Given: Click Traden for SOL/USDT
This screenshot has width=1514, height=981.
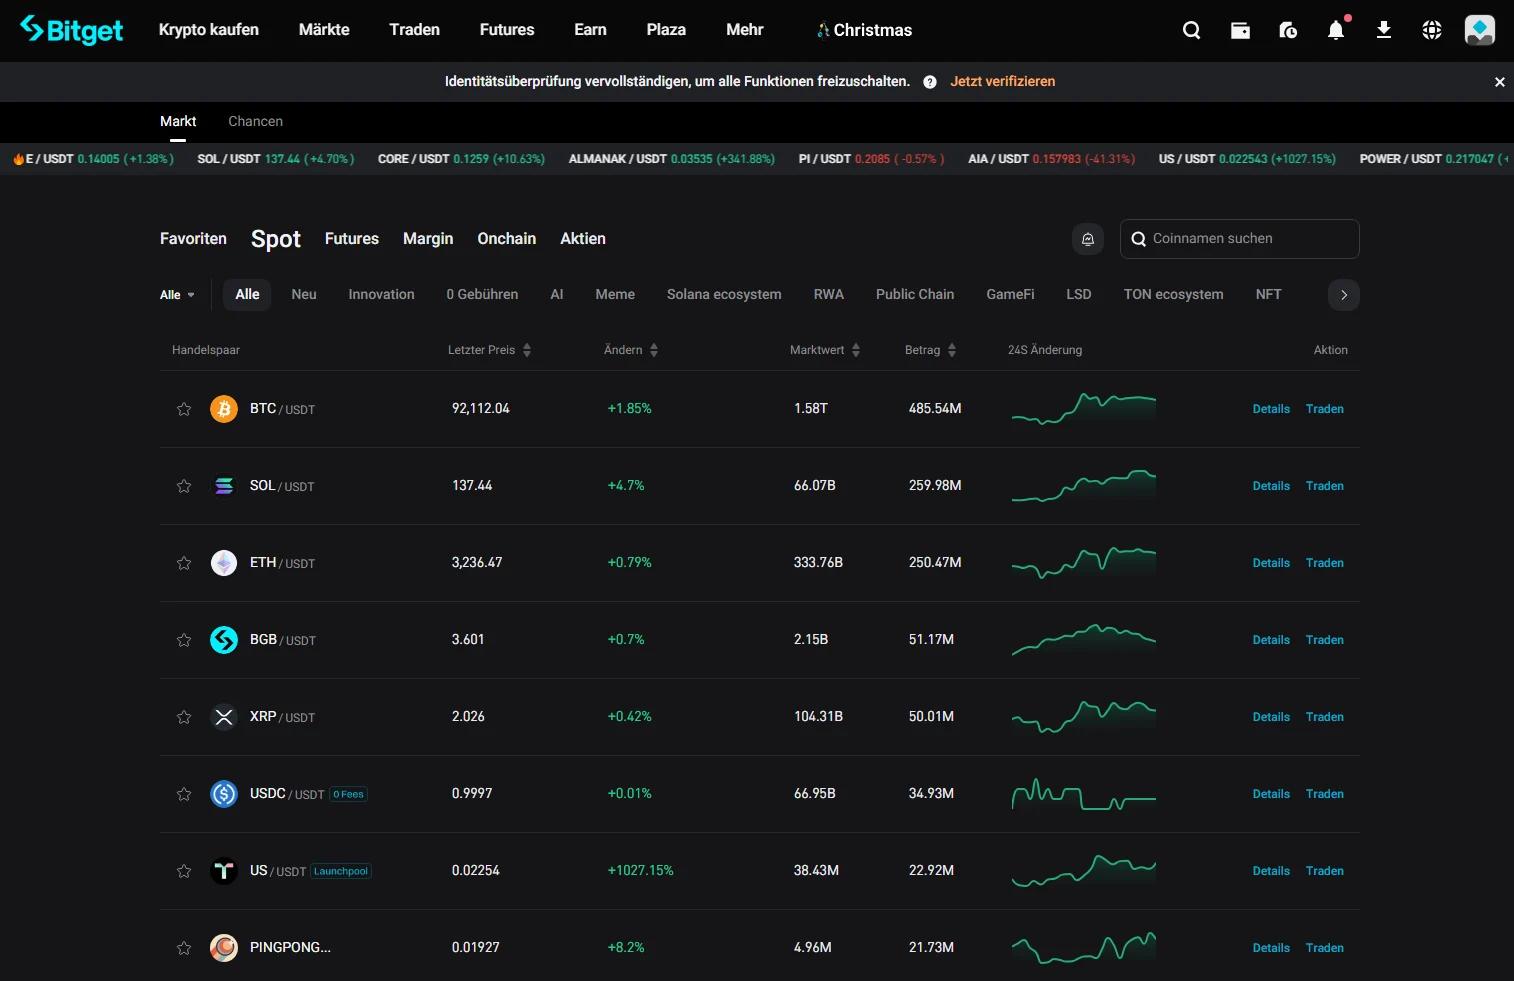Looking at the screenshot, I should pyautogui.click(x=1325, y=486).
